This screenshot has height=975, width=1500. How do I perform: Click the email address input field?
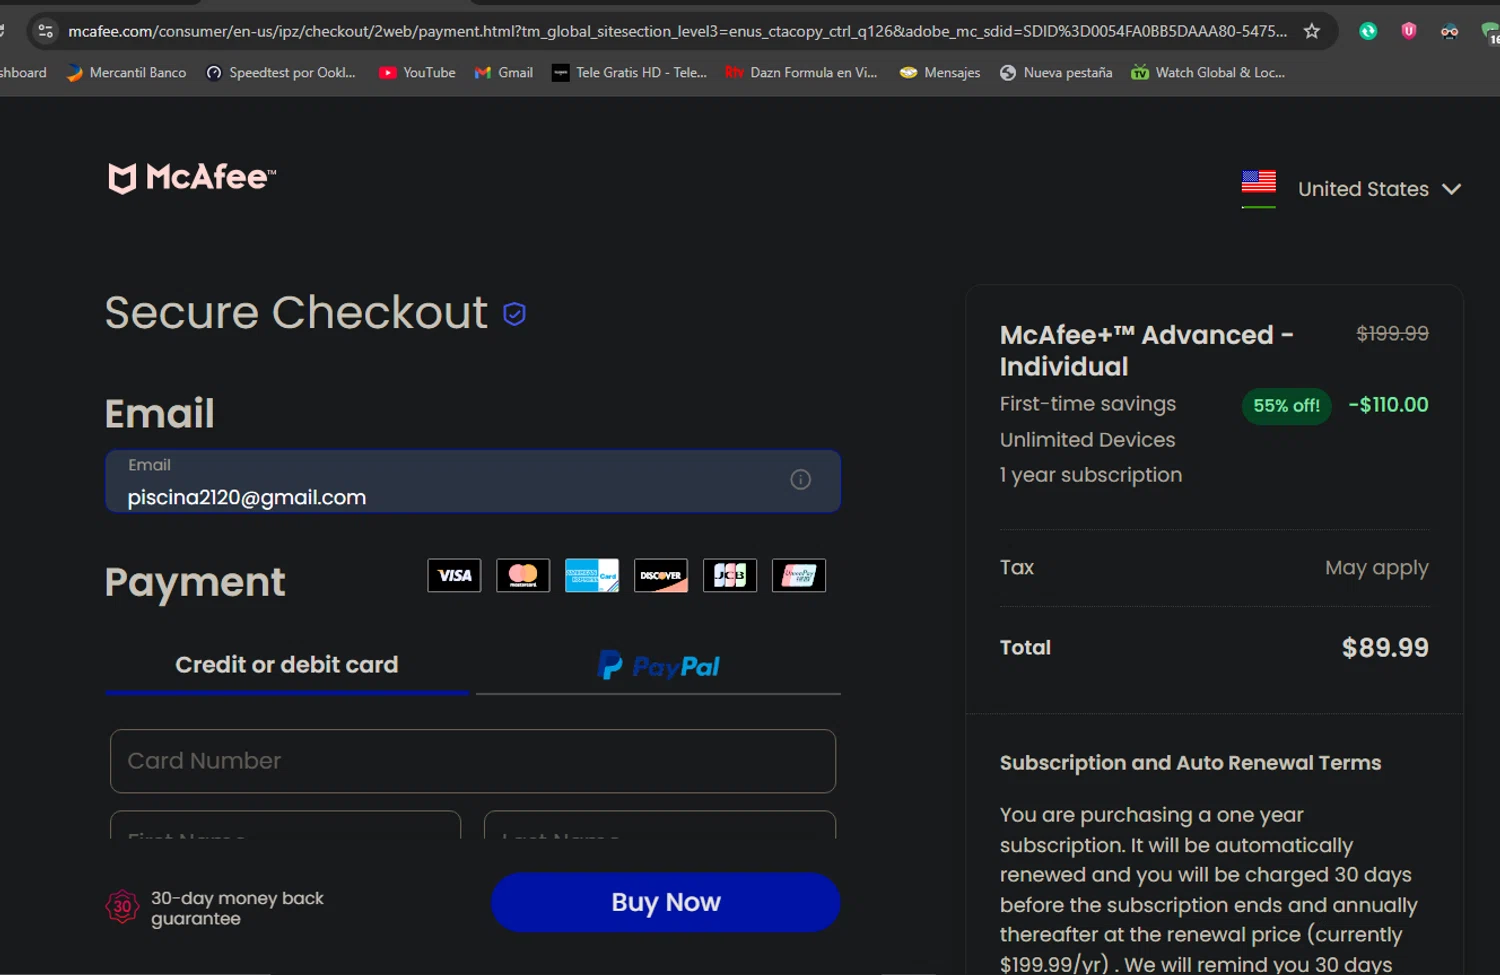tap(473, 481)
